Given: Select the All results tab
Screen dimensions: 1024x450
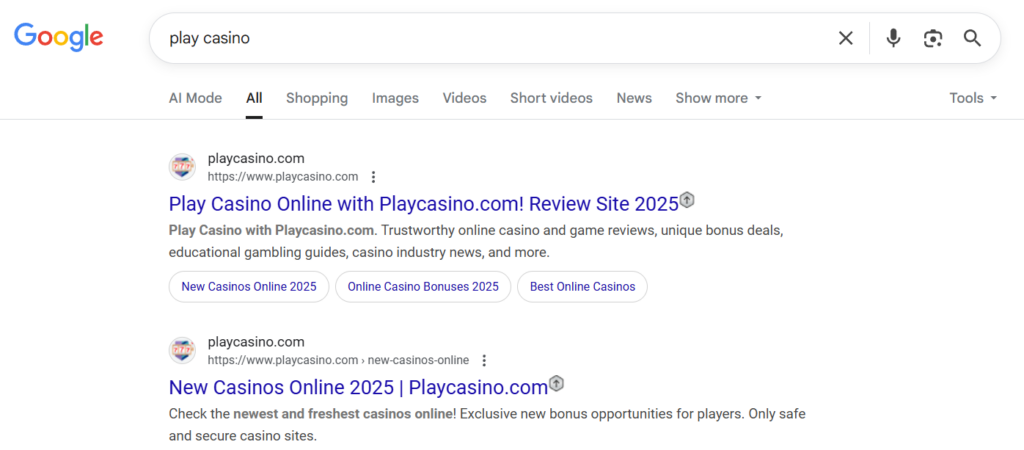Looking at the screenshot, I should pos(254,98).
